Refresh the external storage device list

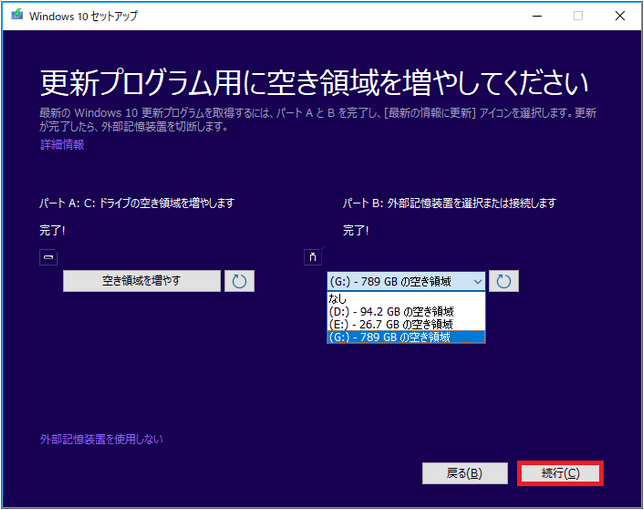[x=504, y=281]
